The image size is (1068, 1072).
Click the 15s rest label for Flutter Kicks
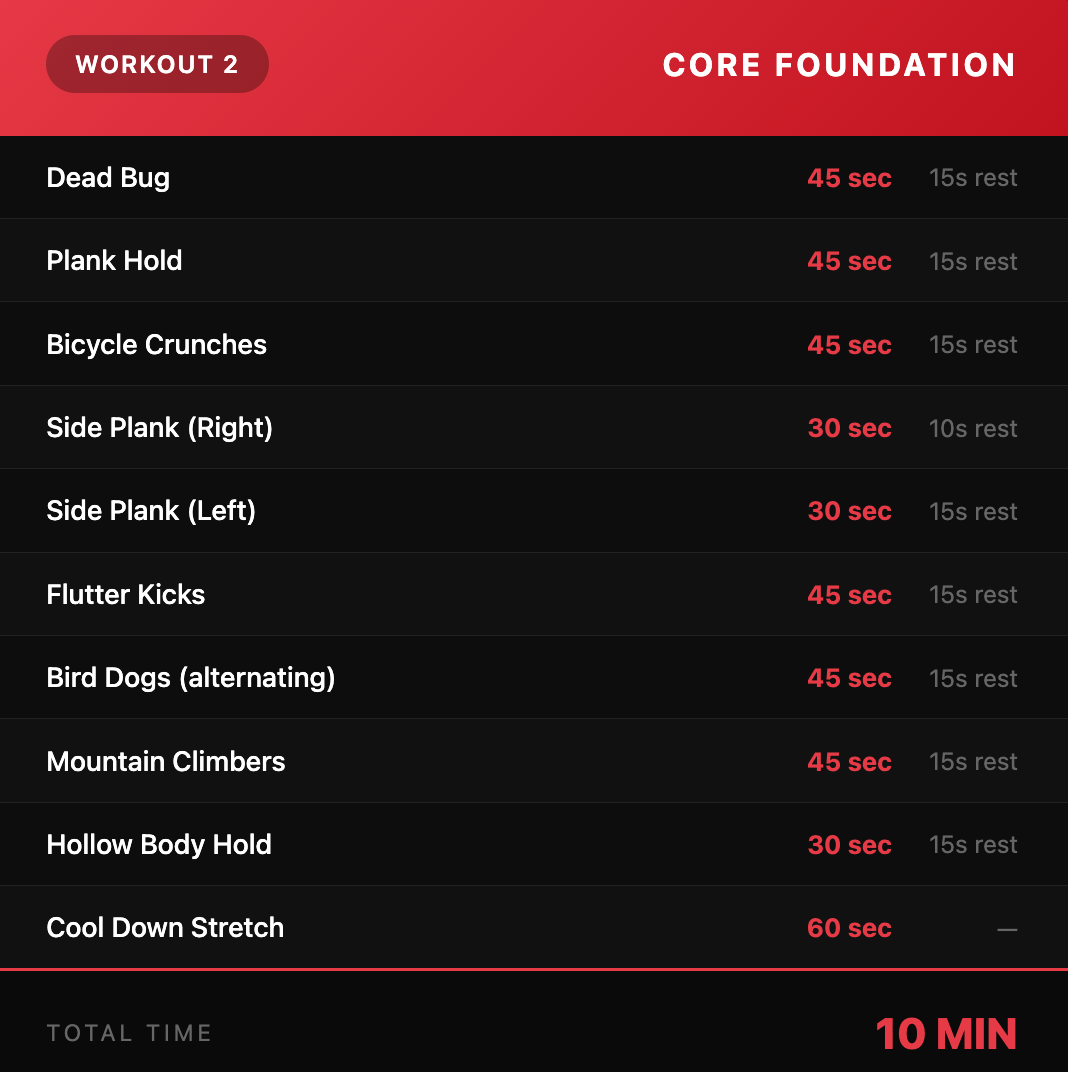click(973, 595)
